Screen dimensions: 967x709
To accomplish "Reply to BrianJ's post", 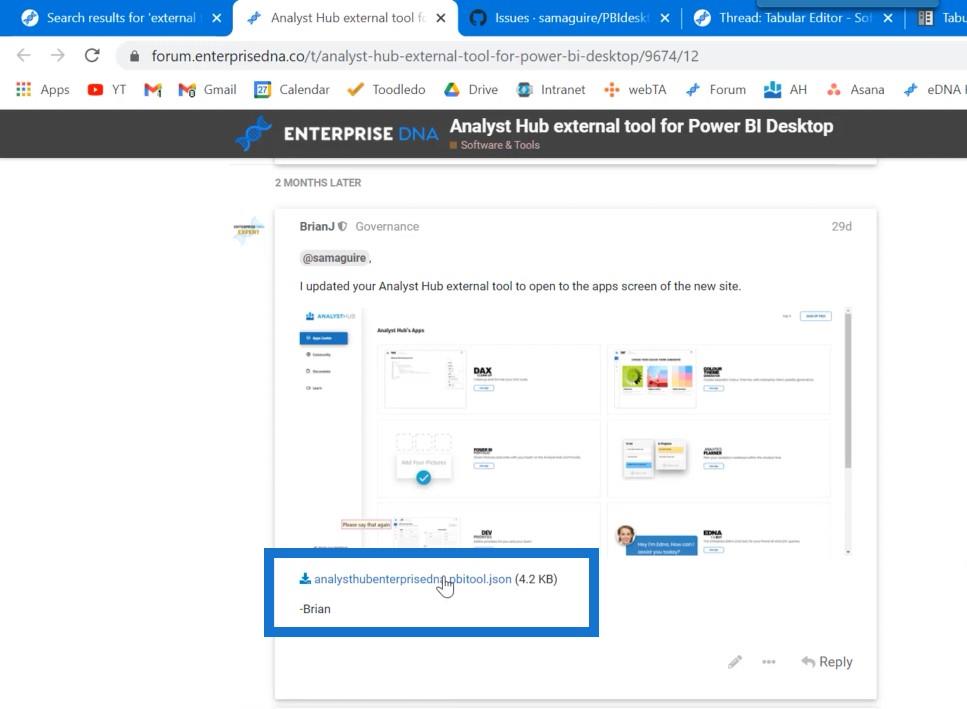I will pos(826,662).
